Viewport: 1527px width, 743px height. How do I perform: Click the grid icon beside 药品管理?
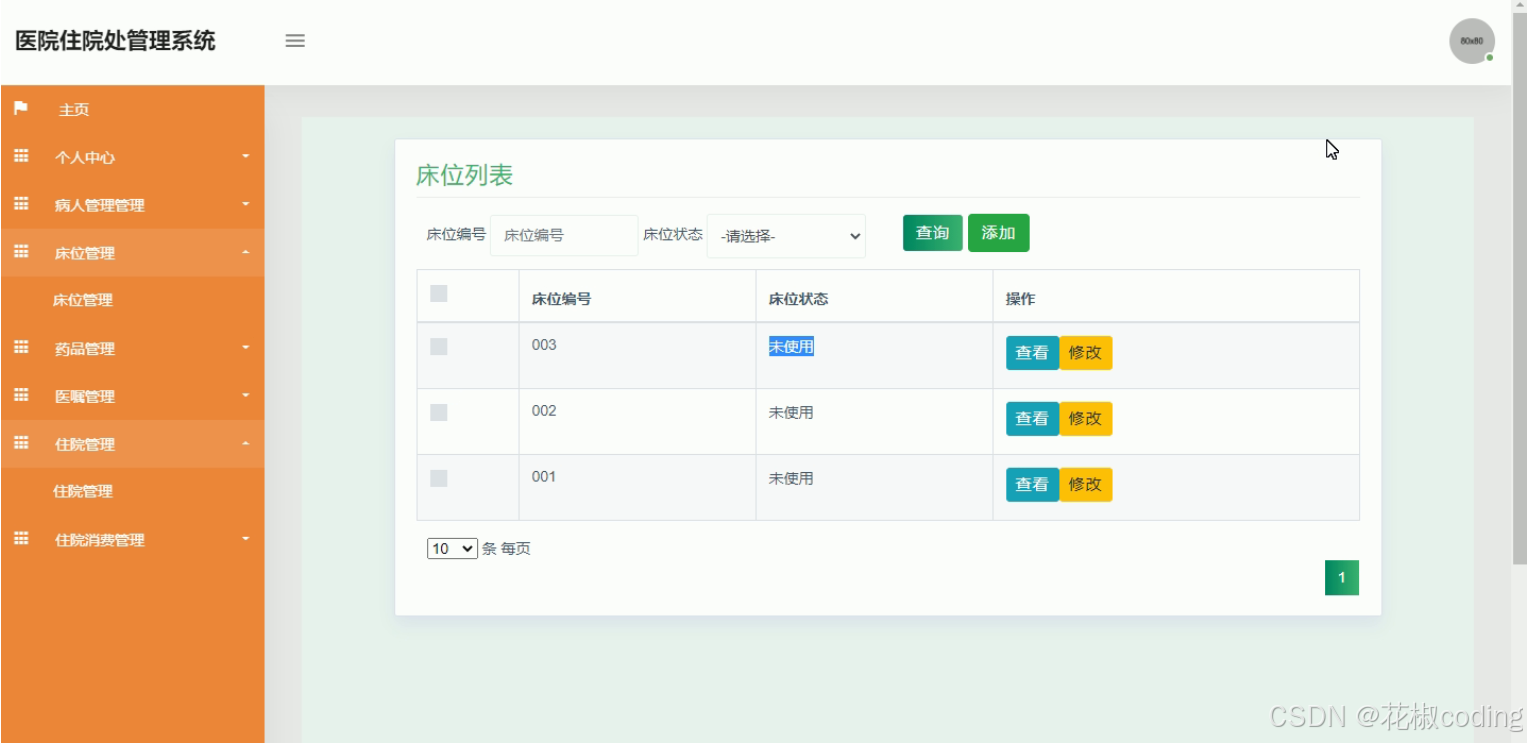click(x=20, y=348)
